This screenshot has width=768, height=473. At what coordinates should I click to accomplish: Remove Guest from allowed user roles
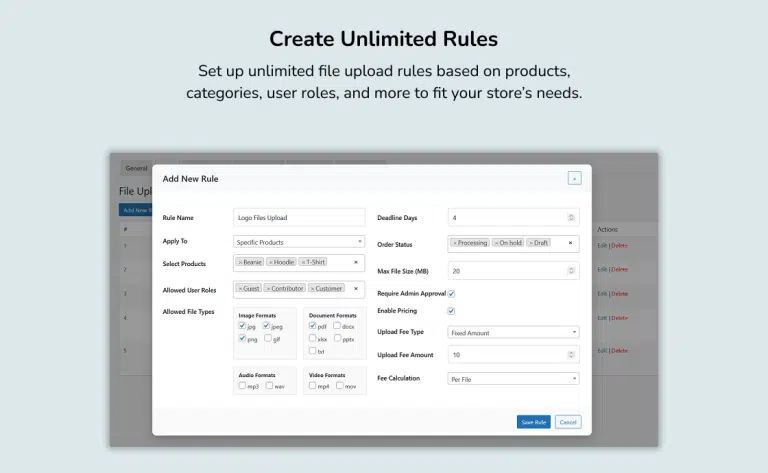[240, 288]
